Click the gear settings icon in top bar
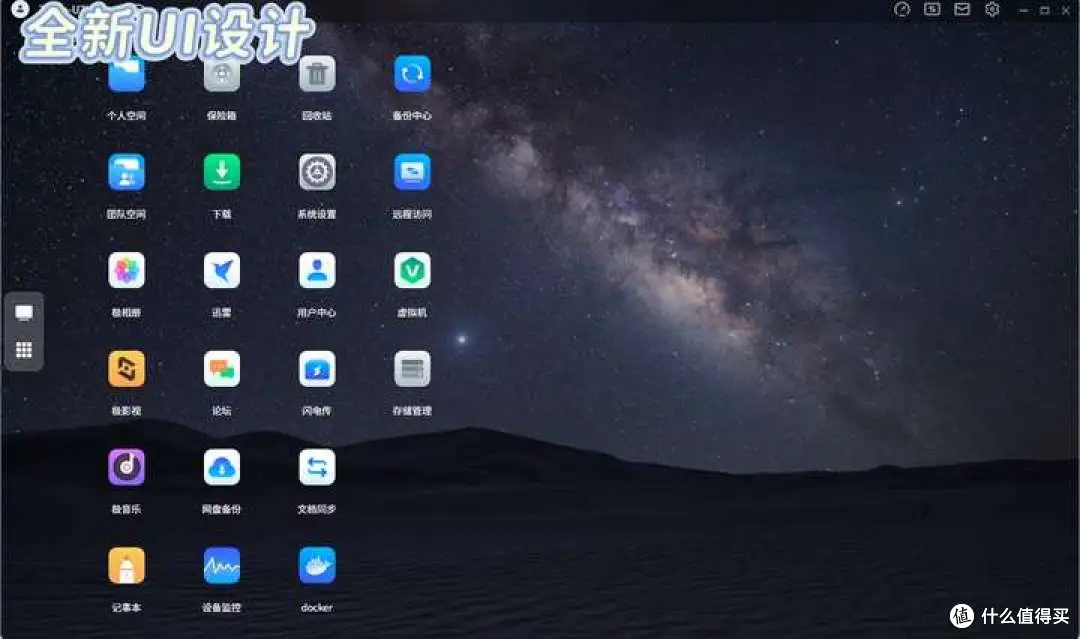This screenshot has width=1080, height=639. click(x=992, y=10)
